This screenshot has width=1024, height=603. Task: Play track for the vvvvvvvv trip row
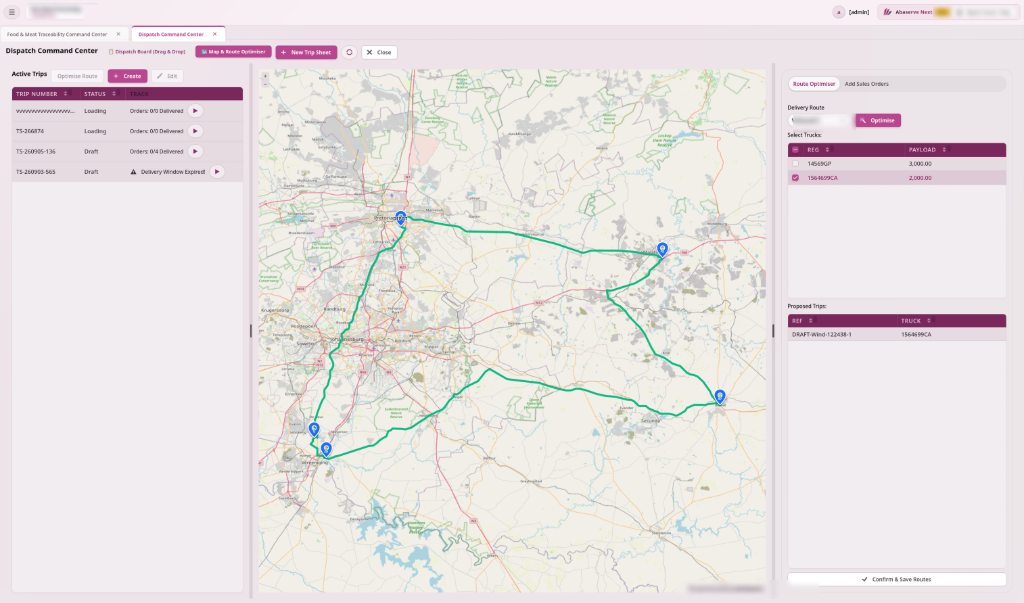click(195, 111)
